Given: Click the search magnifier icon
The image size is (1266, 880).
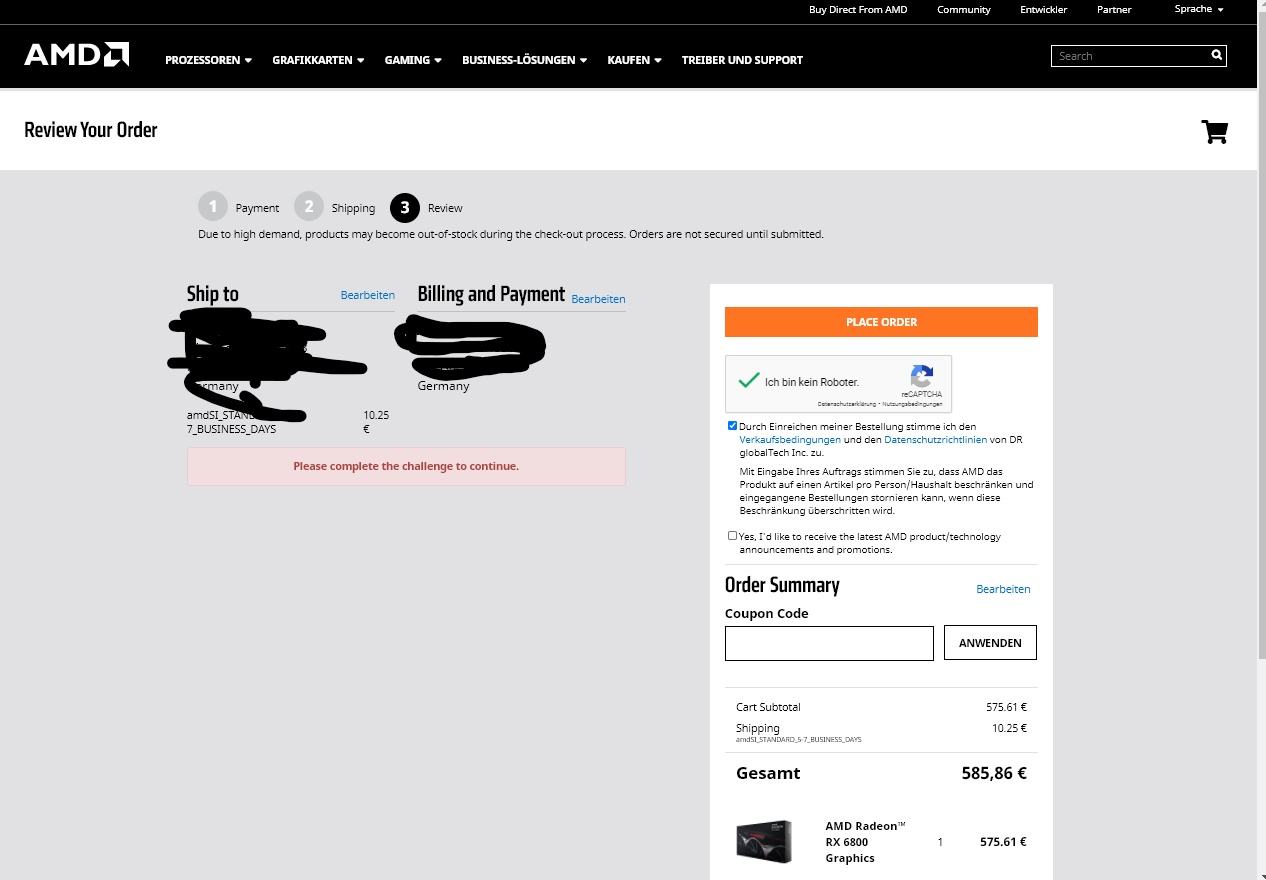Looking at the screenshot, I should coord(1216,56).
